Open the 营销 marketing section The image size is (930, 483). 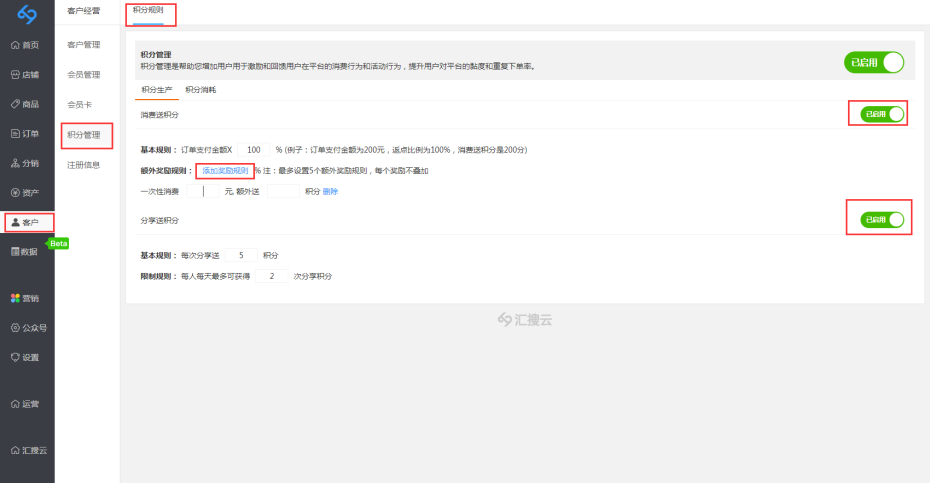(x=26, y=298)
